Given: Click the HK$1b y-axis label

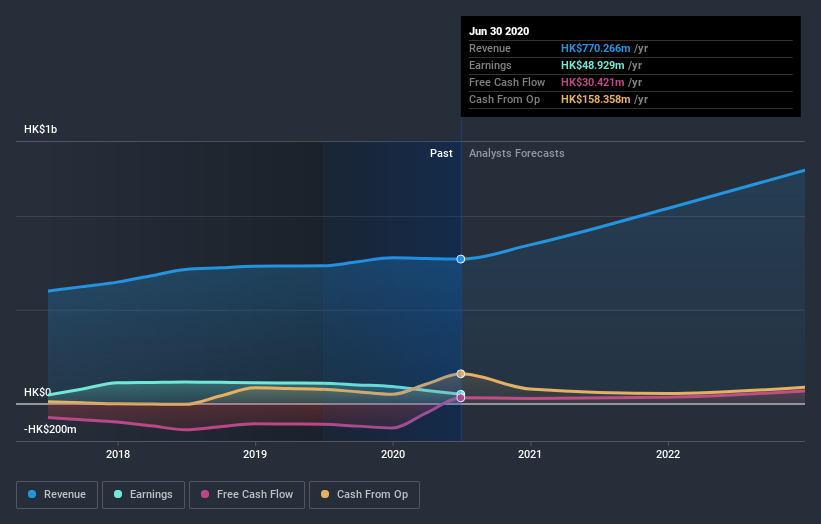Looking at the screenshot, I should pyautogui.click(x=40, y=129).
